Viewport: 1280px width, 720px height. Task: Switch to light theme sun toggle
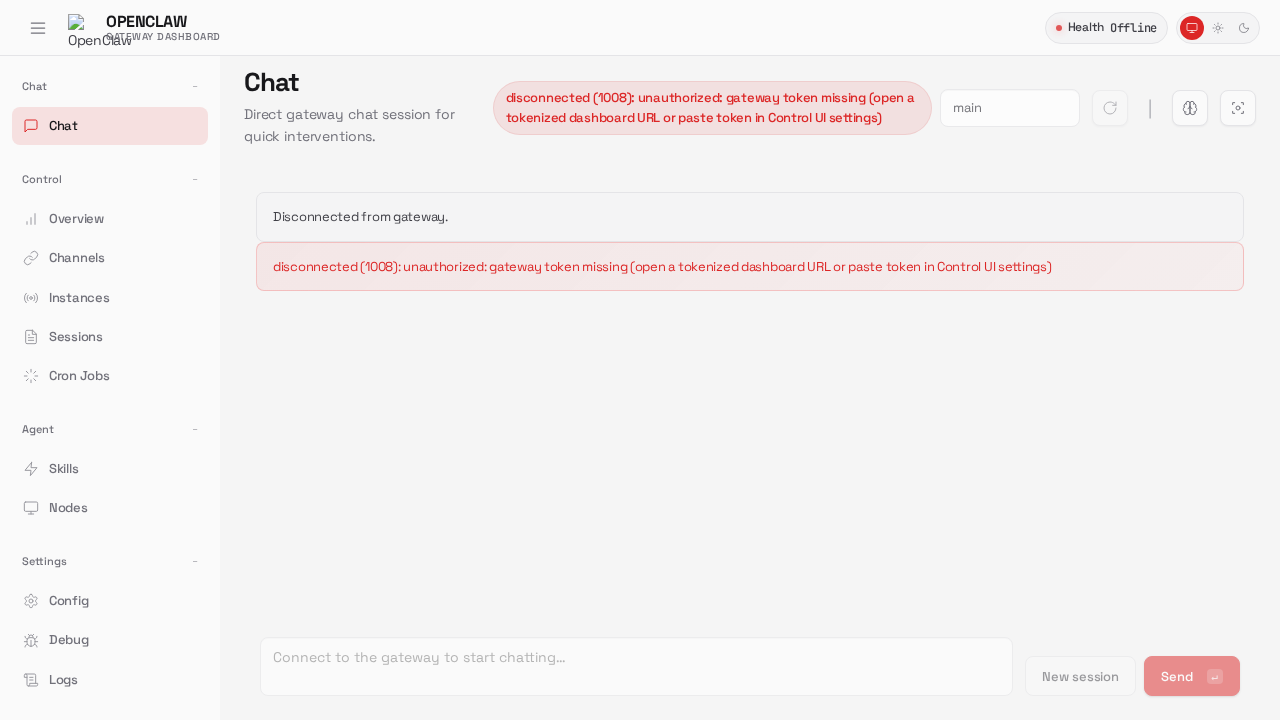click(1218, 28)
